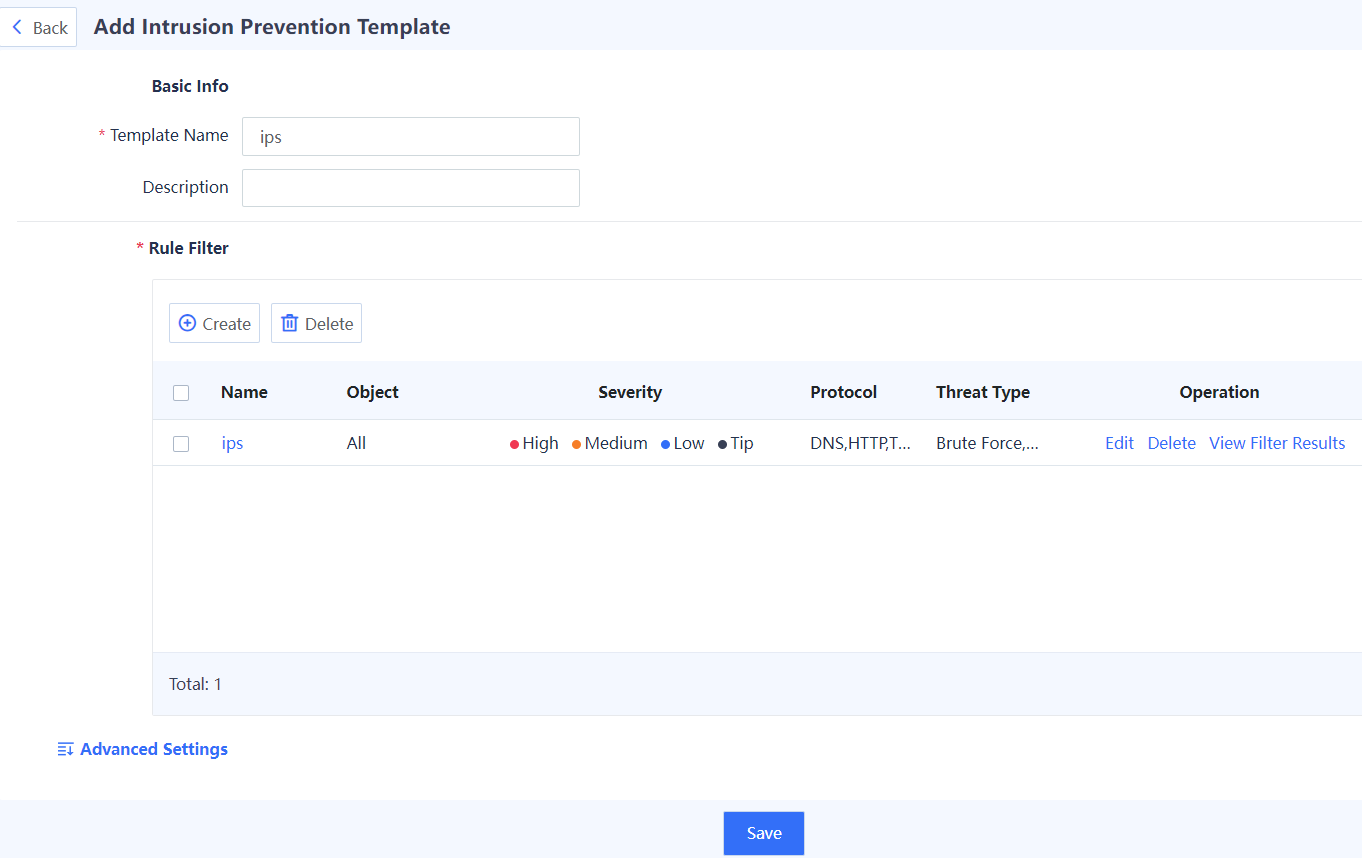Click the 'DNS,HTTP,T...' protocol cell
Image resolution: width=1362 pixels, height=858 pixels.
[x=861, y=443]
